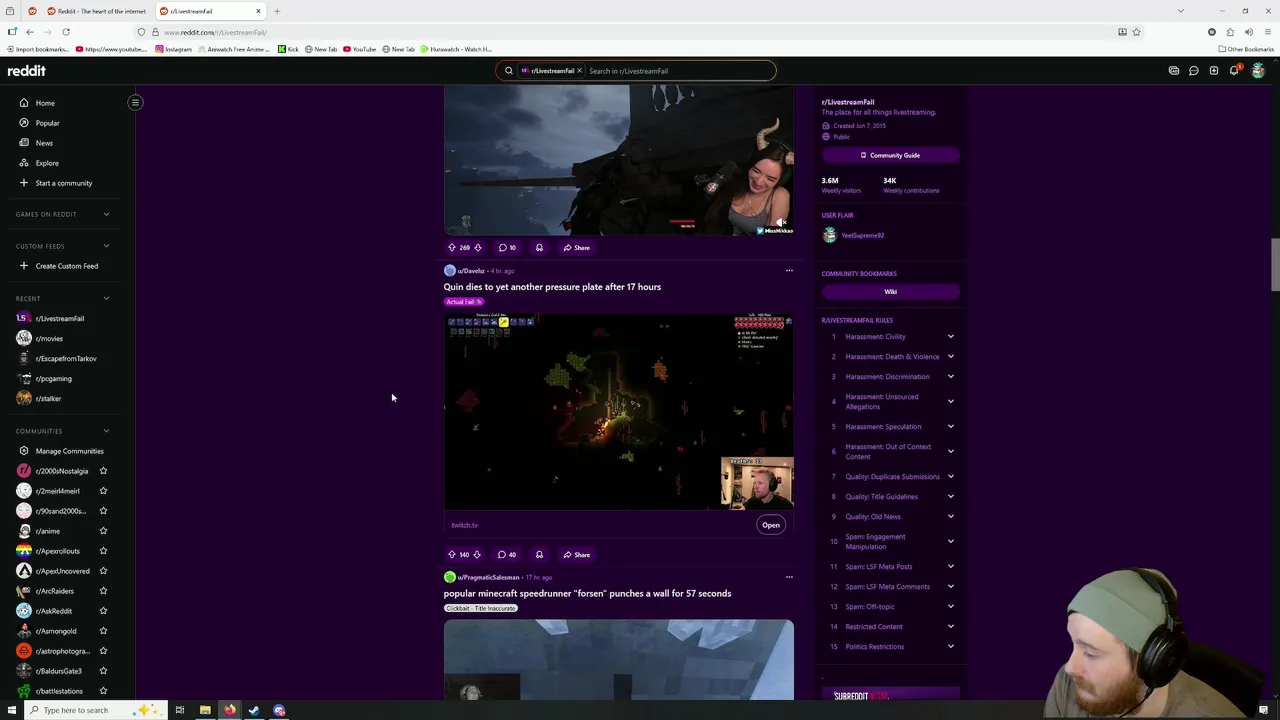Open the three-dot menu on Quin post
This screenshot has width=1280, height=720.
point(789,270)
